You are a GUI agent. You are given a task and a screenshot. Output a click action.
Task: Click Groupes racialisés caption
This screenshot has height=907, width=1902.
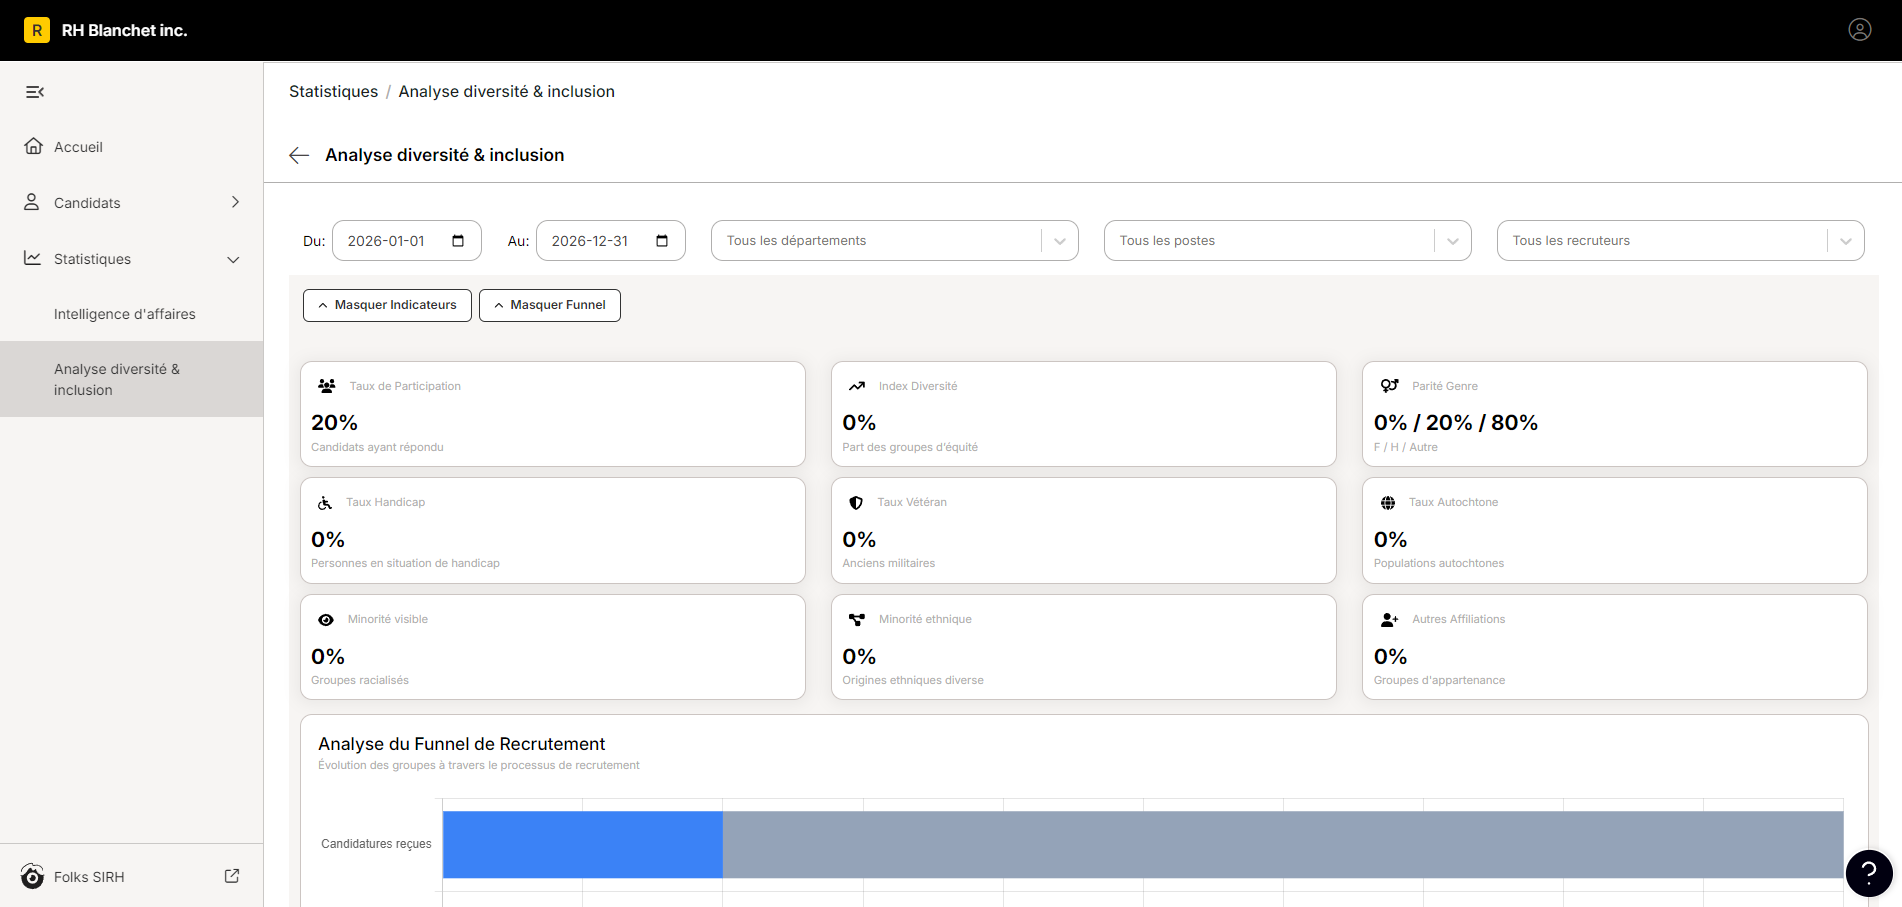coord(360,680)
